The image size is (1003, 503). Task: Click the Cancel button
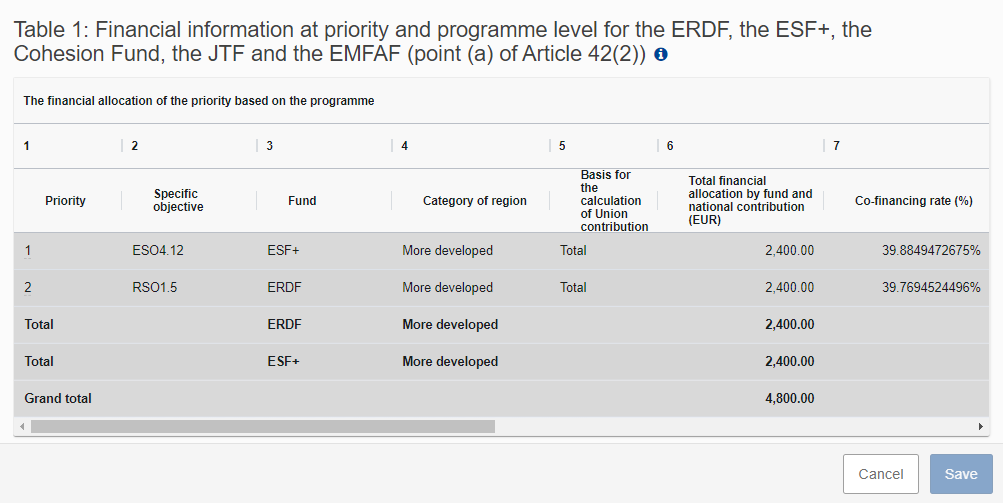881,474
